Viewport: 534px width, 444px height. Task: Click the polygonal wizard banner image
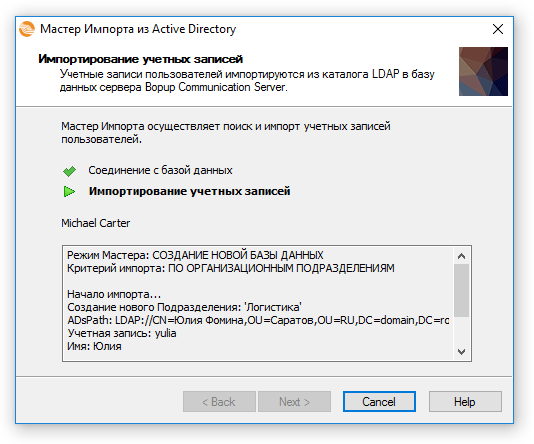pos(483,72)
